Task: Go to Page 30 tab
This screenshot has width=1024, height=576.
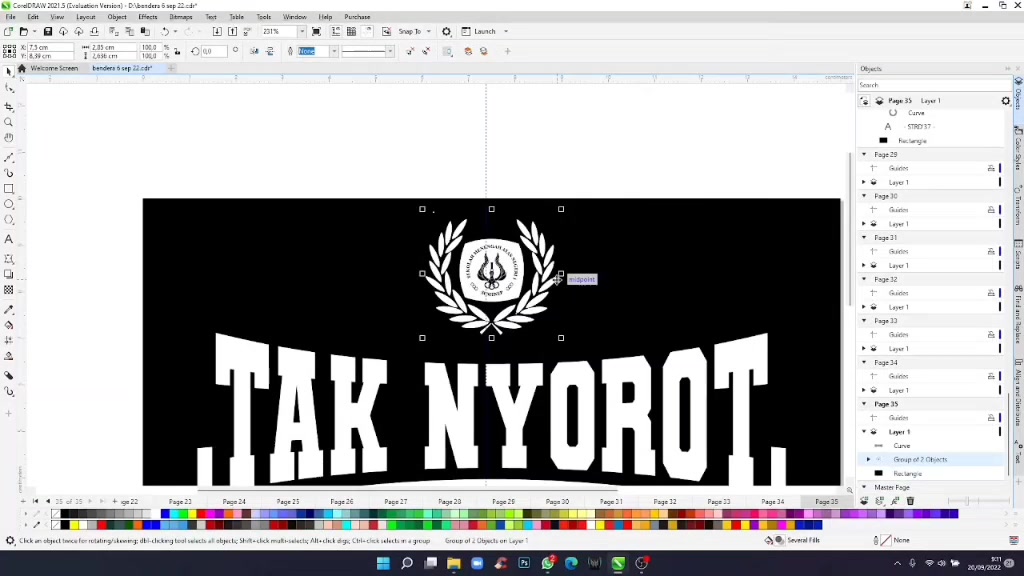Action: pyautogui.click(x=557, y=502)
